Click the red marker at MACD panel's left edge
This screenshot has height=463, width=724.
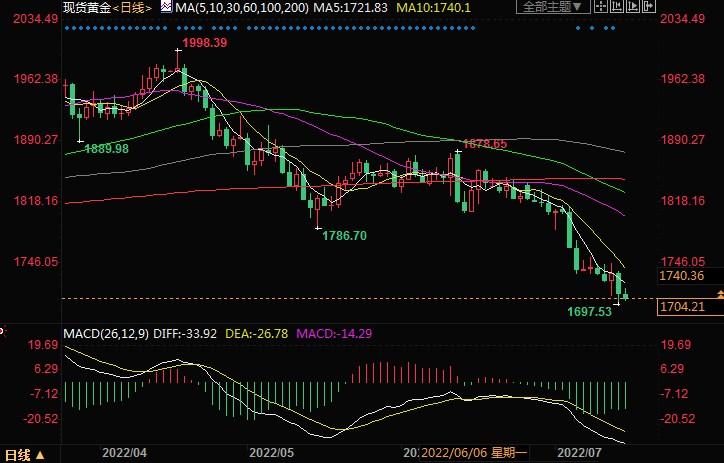[3, 330]
